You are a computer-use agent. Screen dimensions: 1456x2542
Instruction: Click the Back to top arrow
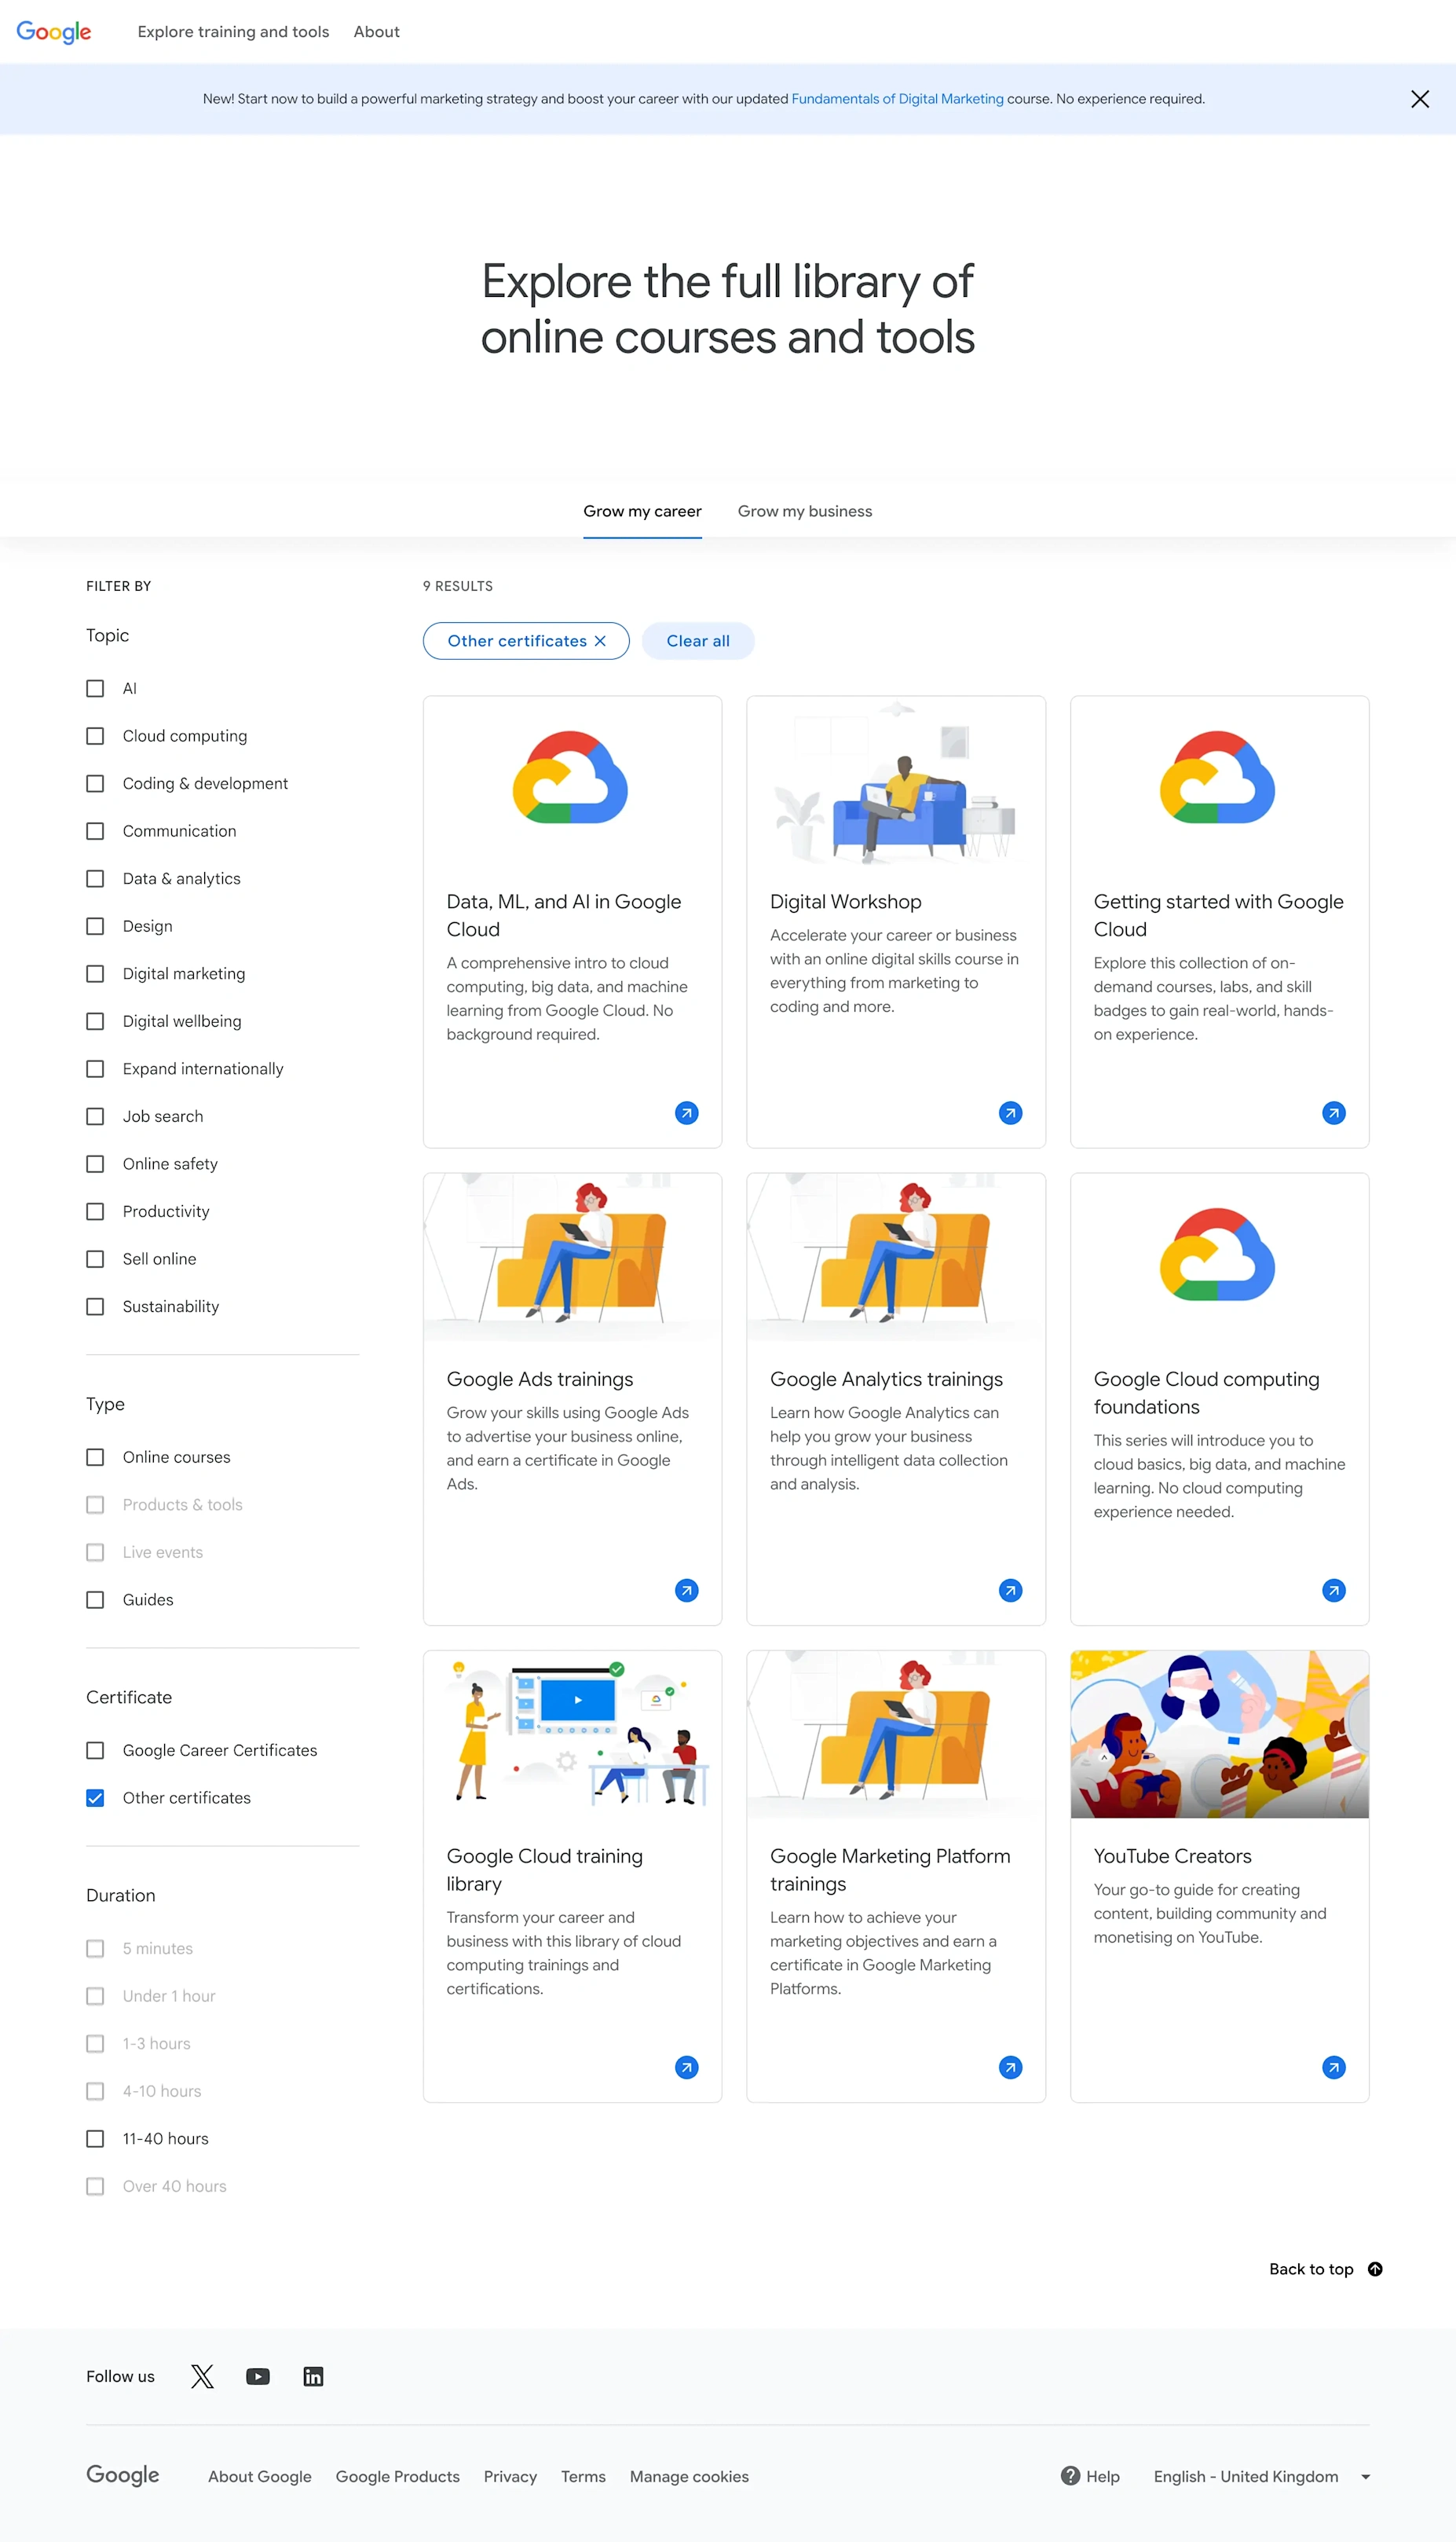(1375, 2269)
